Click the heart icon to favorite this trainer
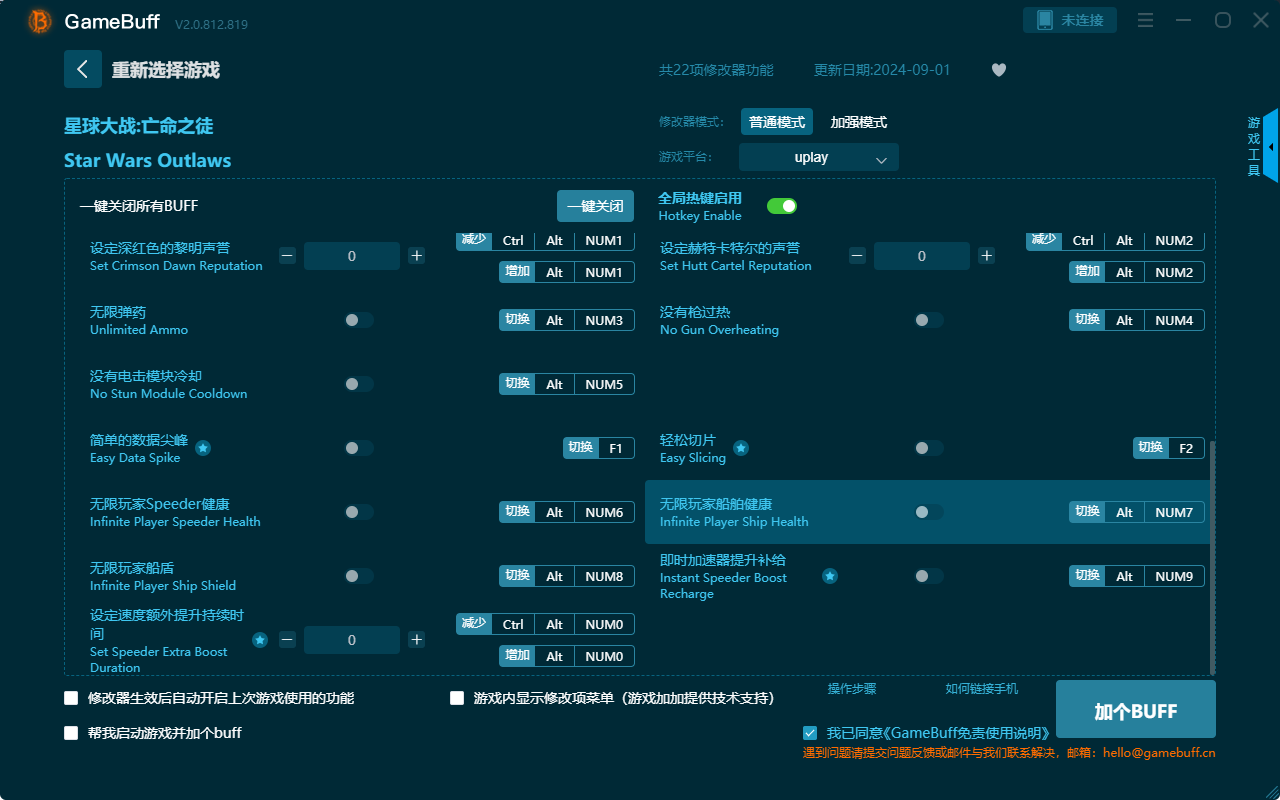This screenshot has height=800, width=1280. (998, 70)
